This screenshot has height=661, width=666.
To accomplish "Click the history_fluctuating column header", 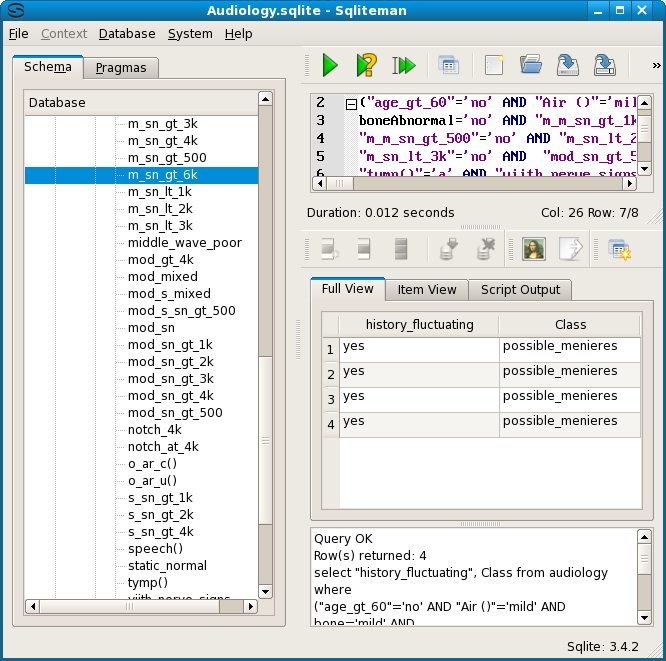I will (419, 325).
